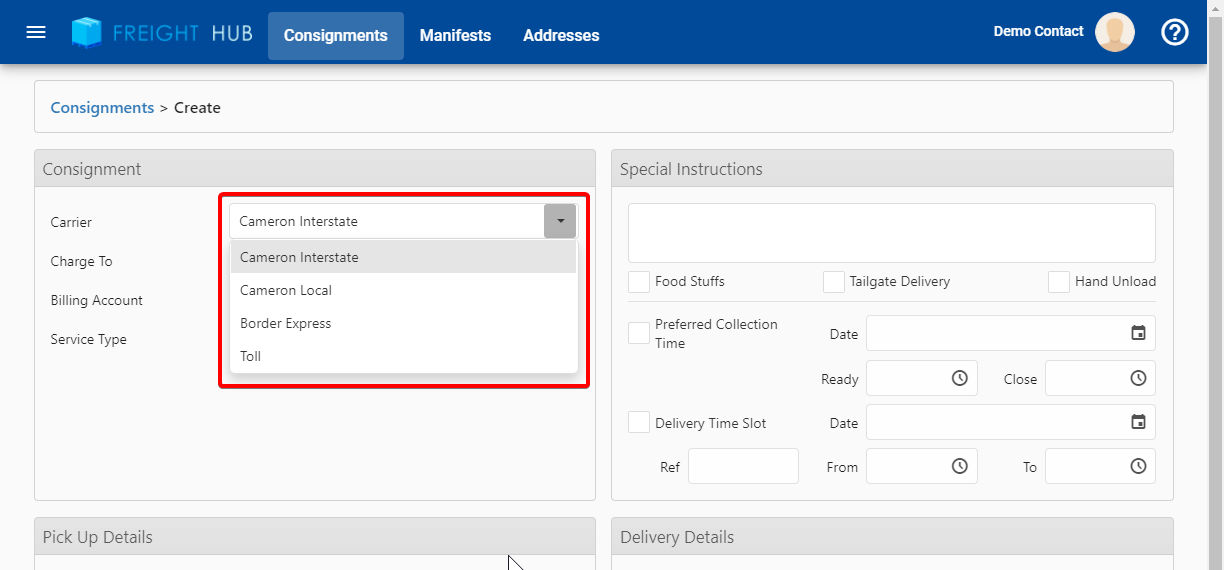Click into the Special Instructions text box

click(891, 233)
